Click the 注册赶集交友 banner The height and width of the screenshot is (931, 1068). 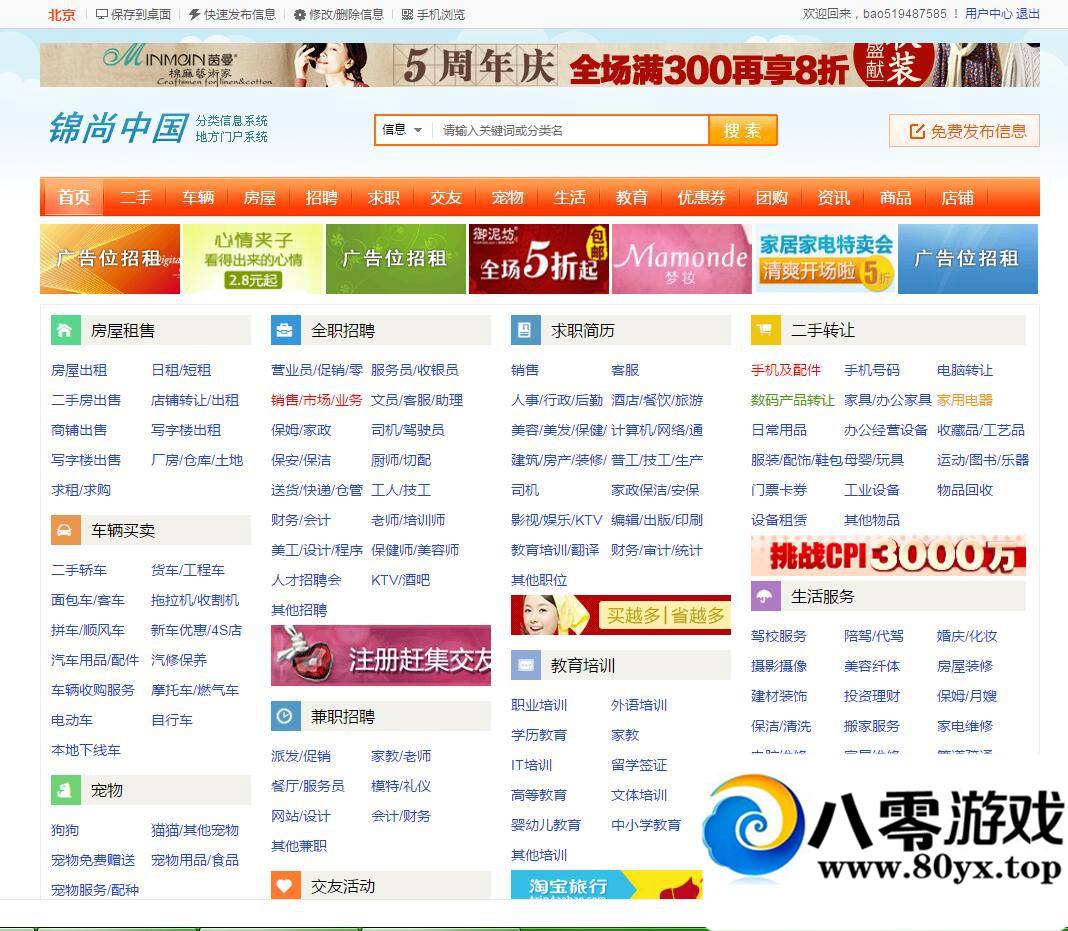(381, 655)
